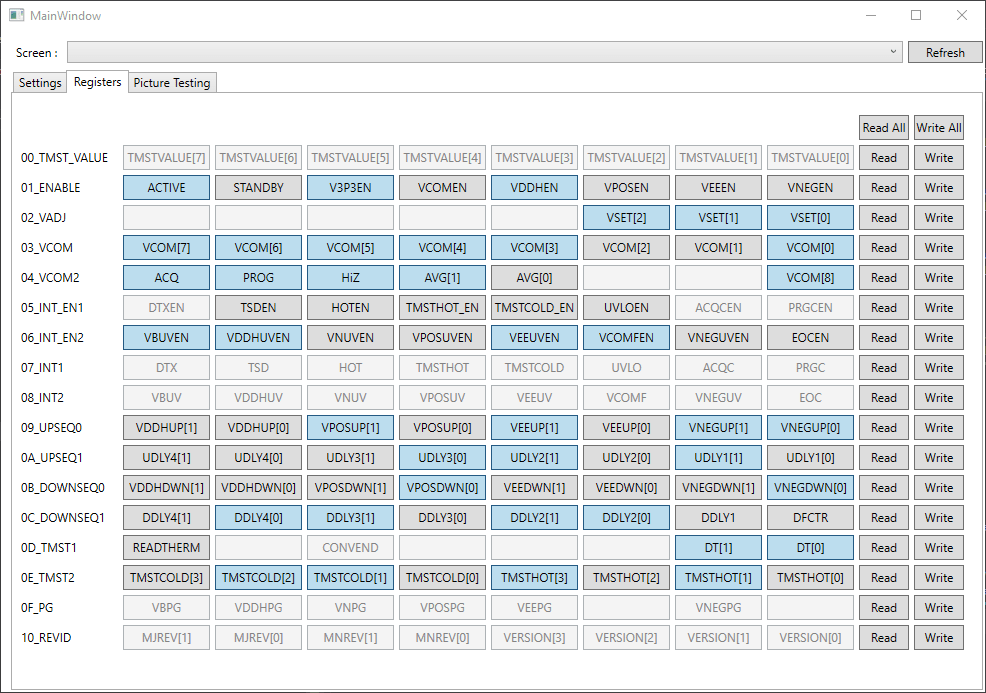This screenshot has width=986, height=693.
Task: Toggle VSET[2] in the 02_VADJ register
Action: coord(626,217)
